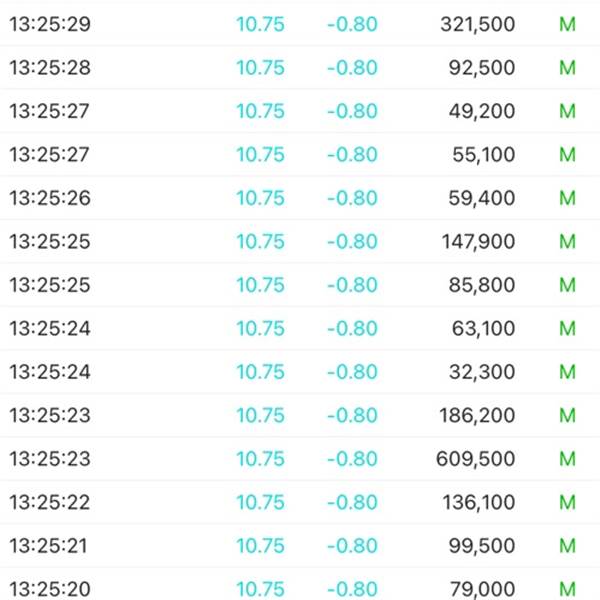Click the 321,500 volume value
Image resolution: width=600 pixels, height=600 pixels.
tap(478, 24)
